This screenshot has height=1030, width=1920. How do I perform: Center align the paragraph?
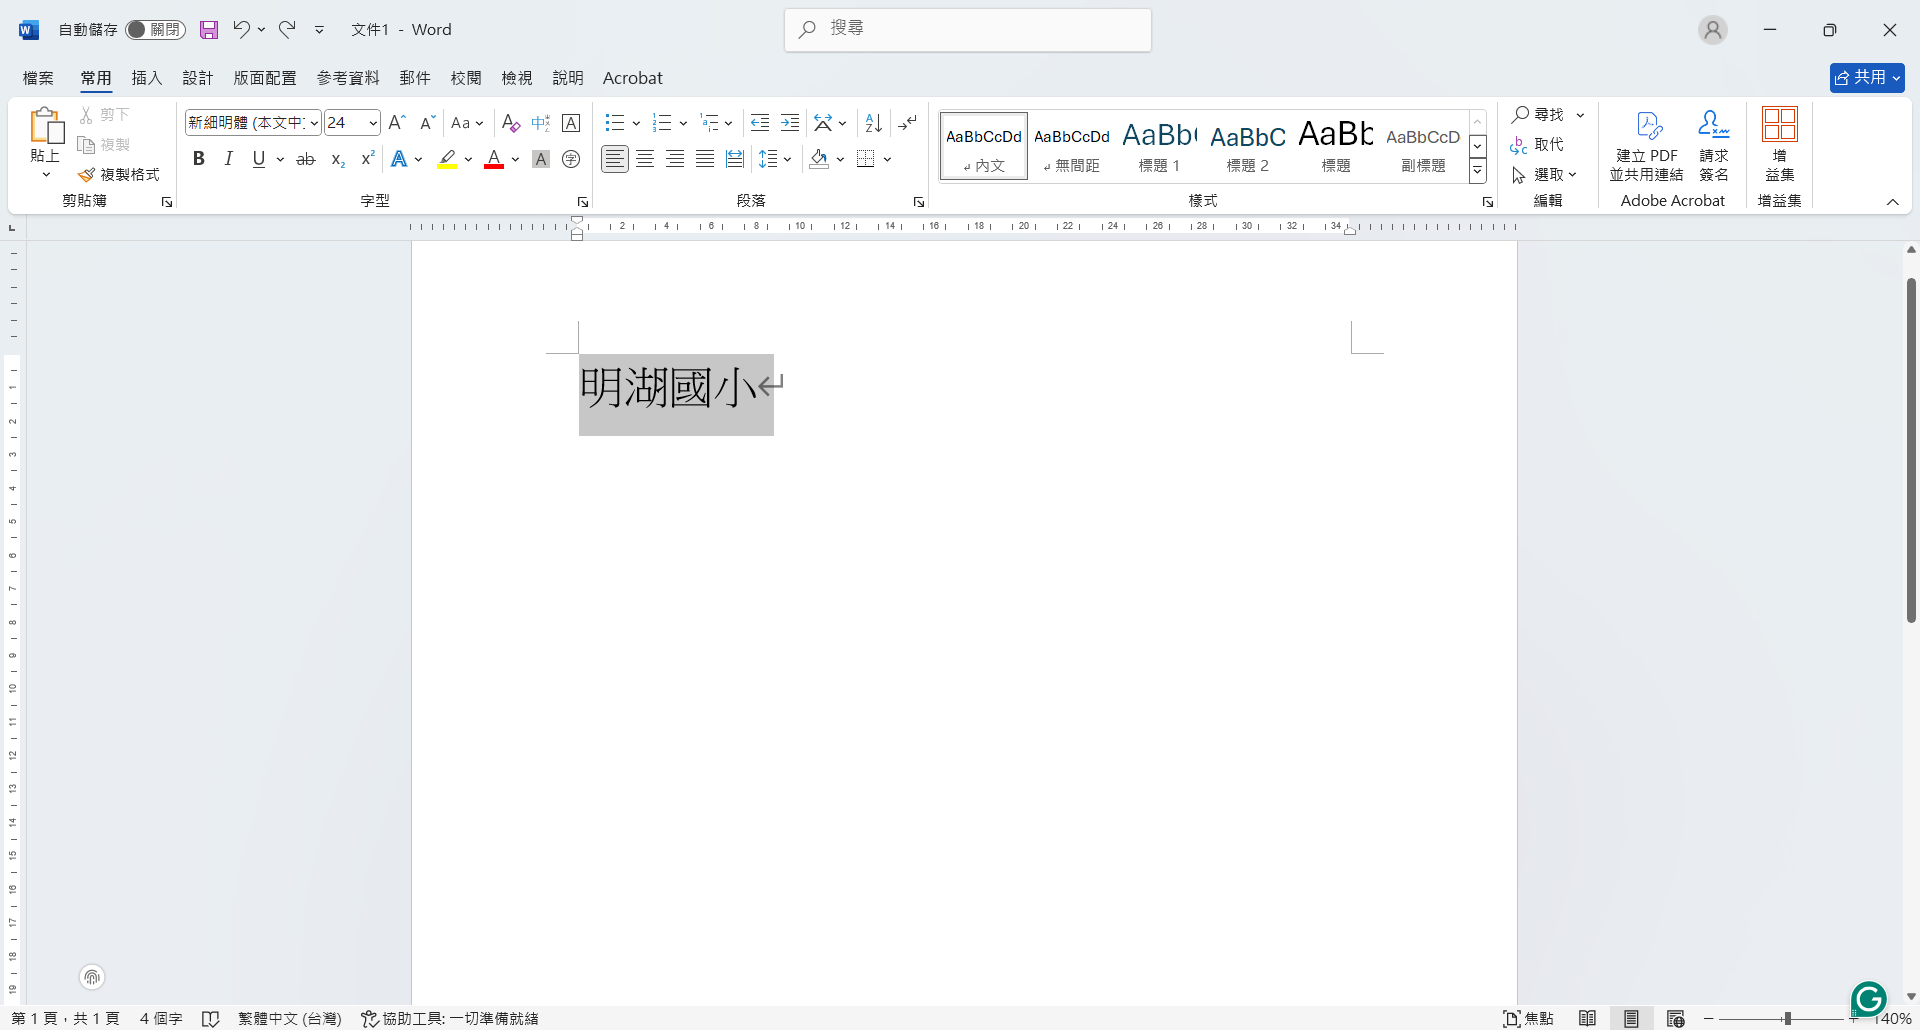tap(645, 159)
